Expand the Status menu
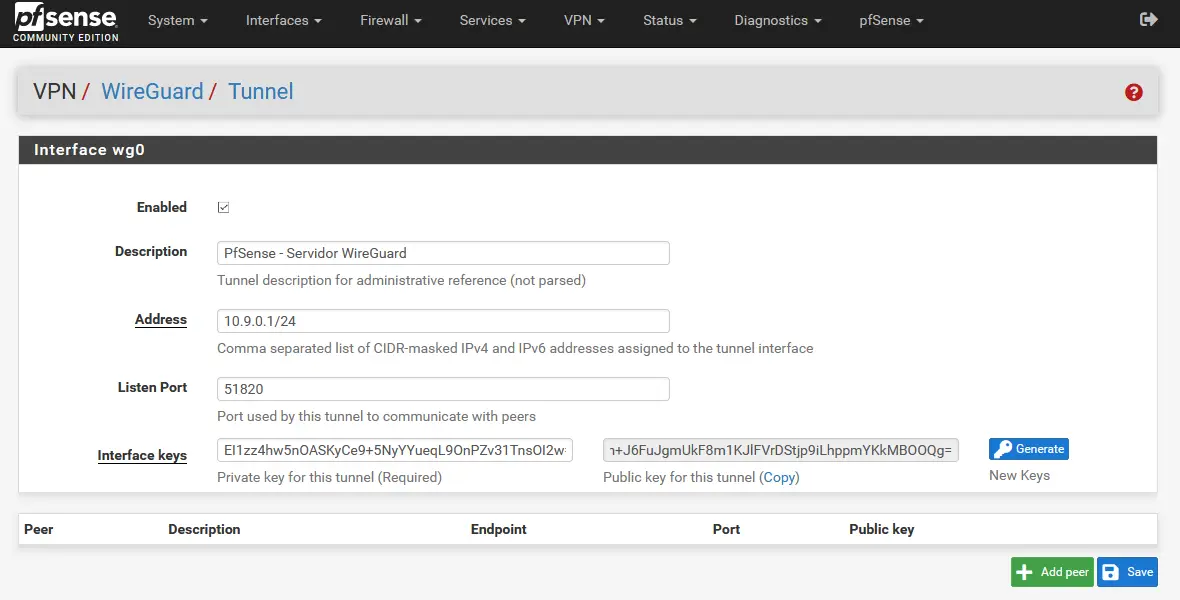The height and width of the screenshot is (600, 1180). pos(670,20)
